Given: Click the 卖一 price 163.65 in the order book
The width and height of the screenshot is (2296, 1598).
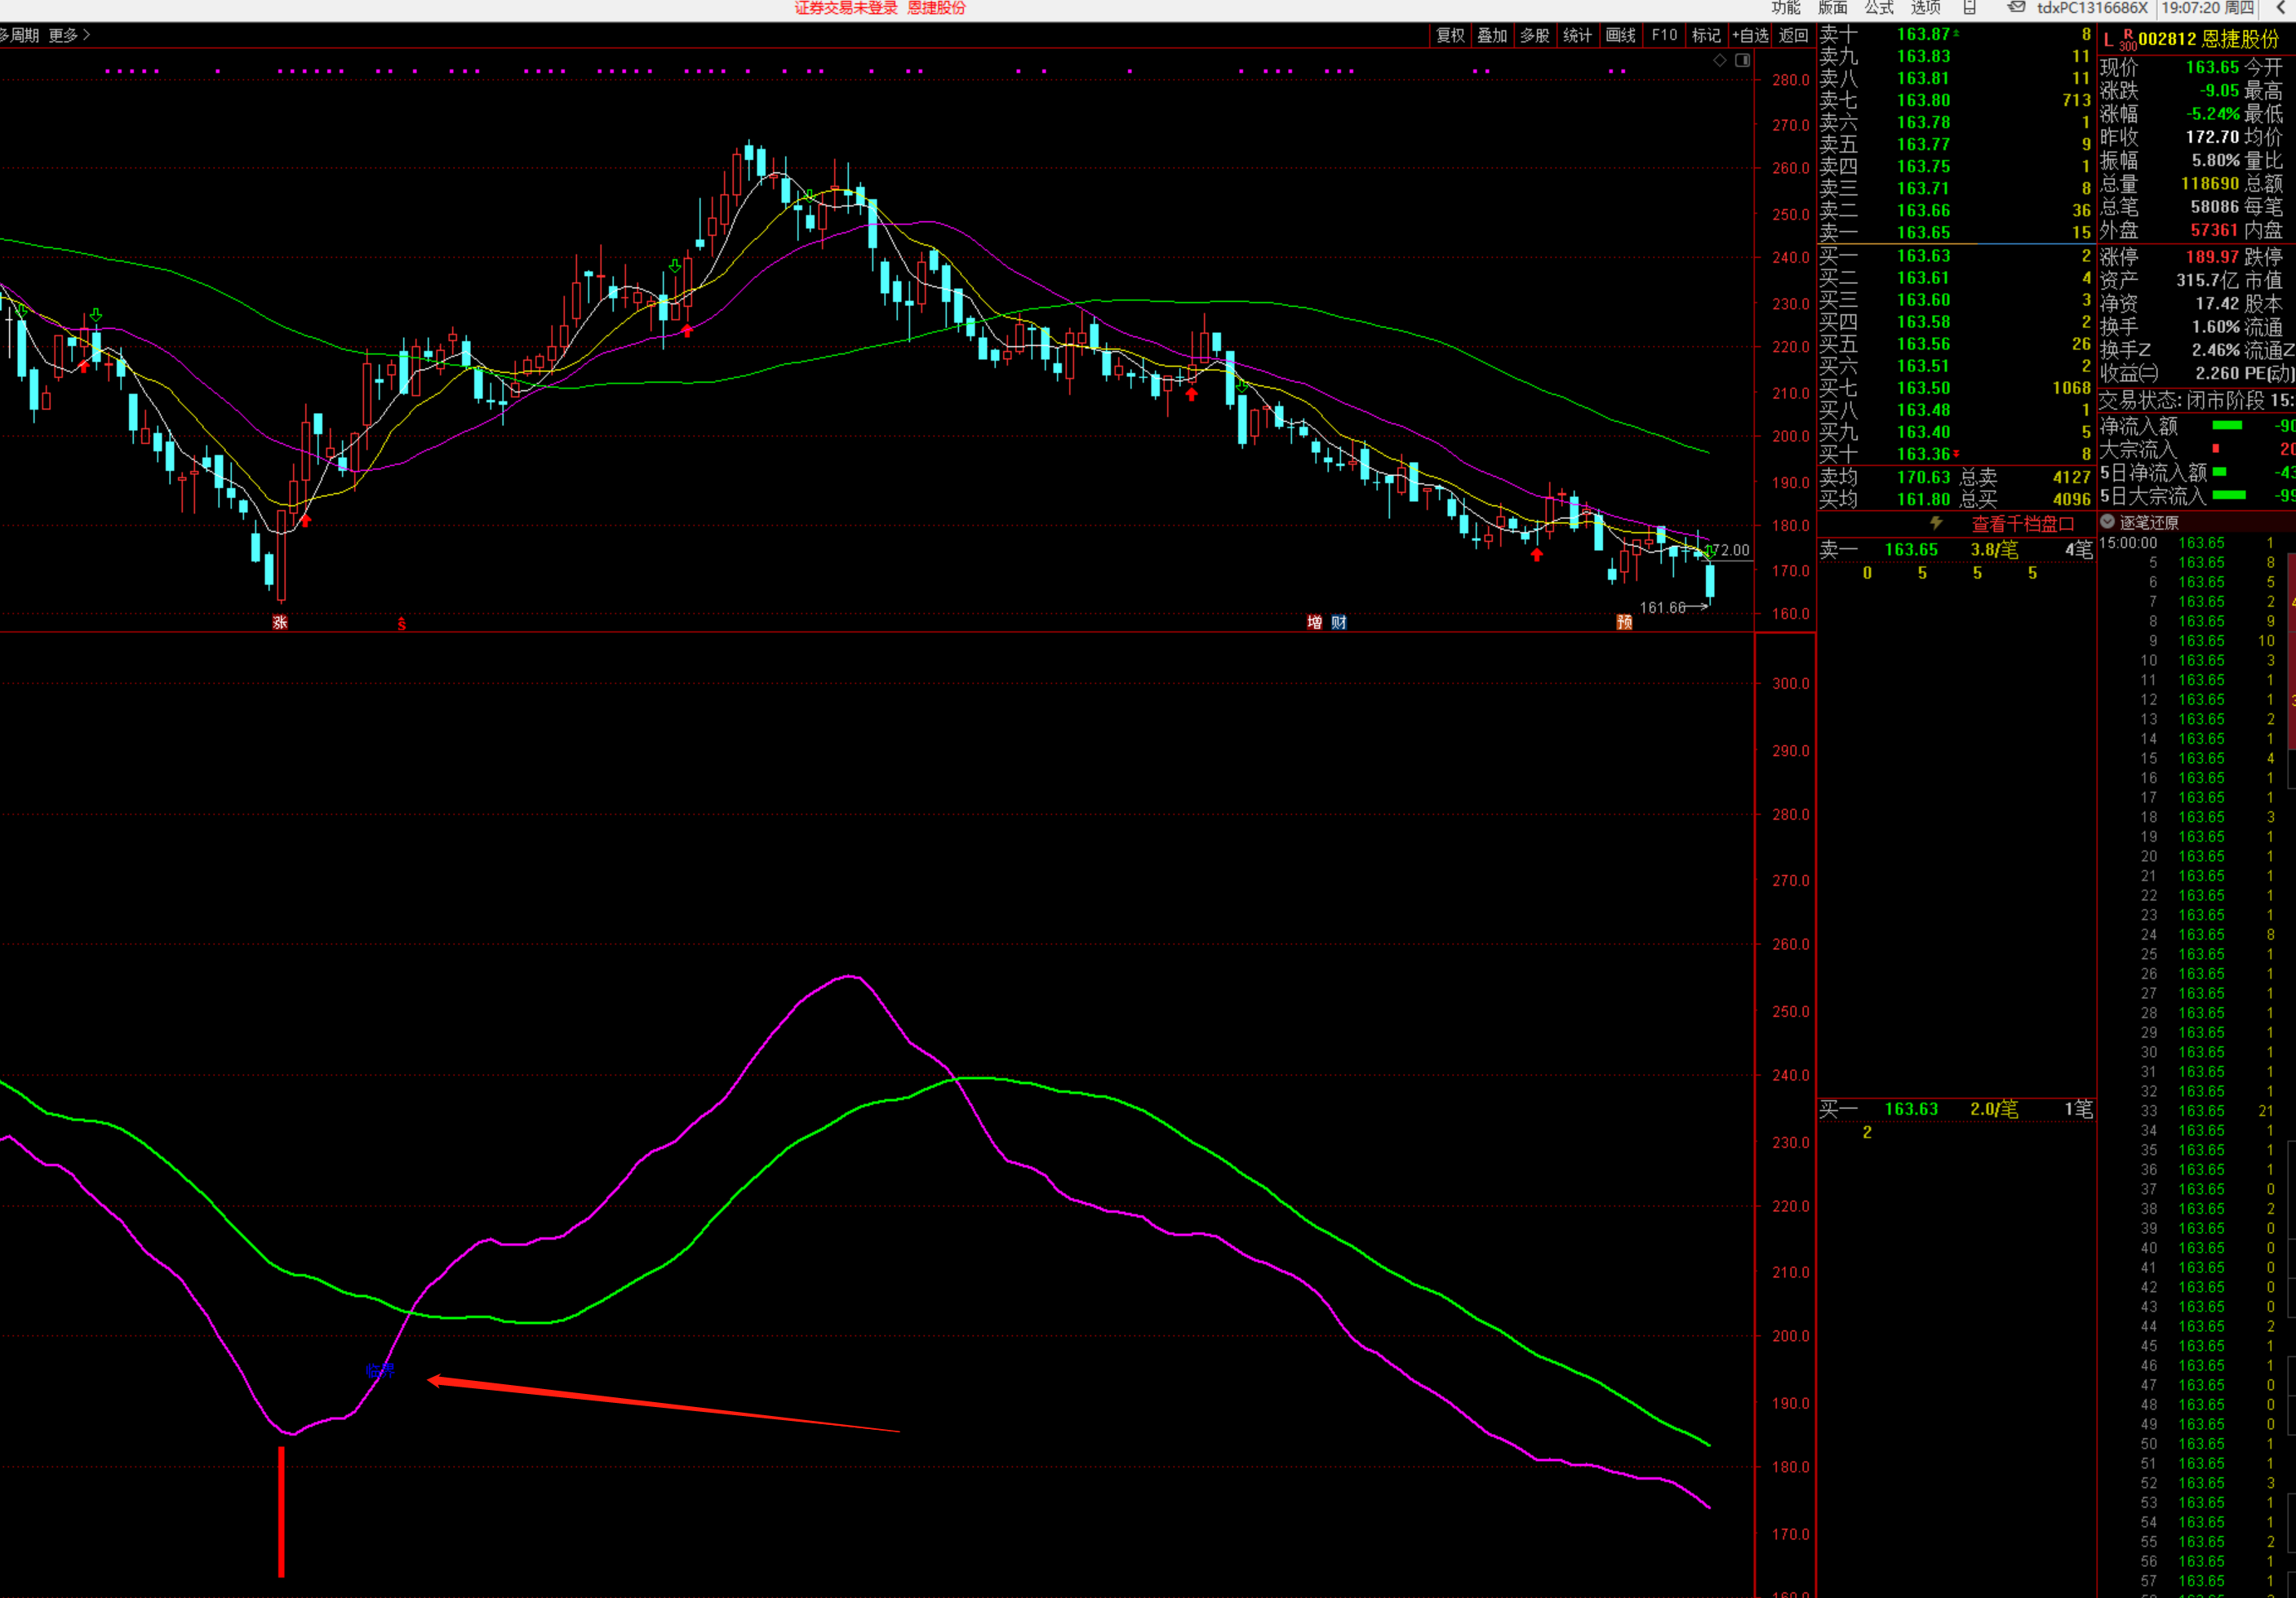Looking at the screenshot, I should 1924,232.
